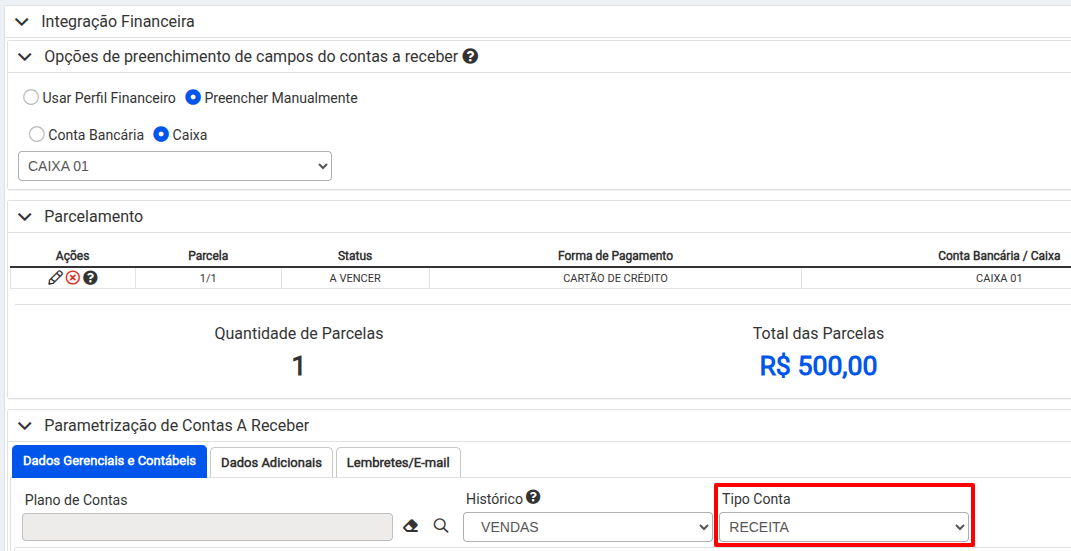The width and height of the screenshot is (1071, 551).
Task: Click the Plano de Contas input field
Action: (207, 527)
